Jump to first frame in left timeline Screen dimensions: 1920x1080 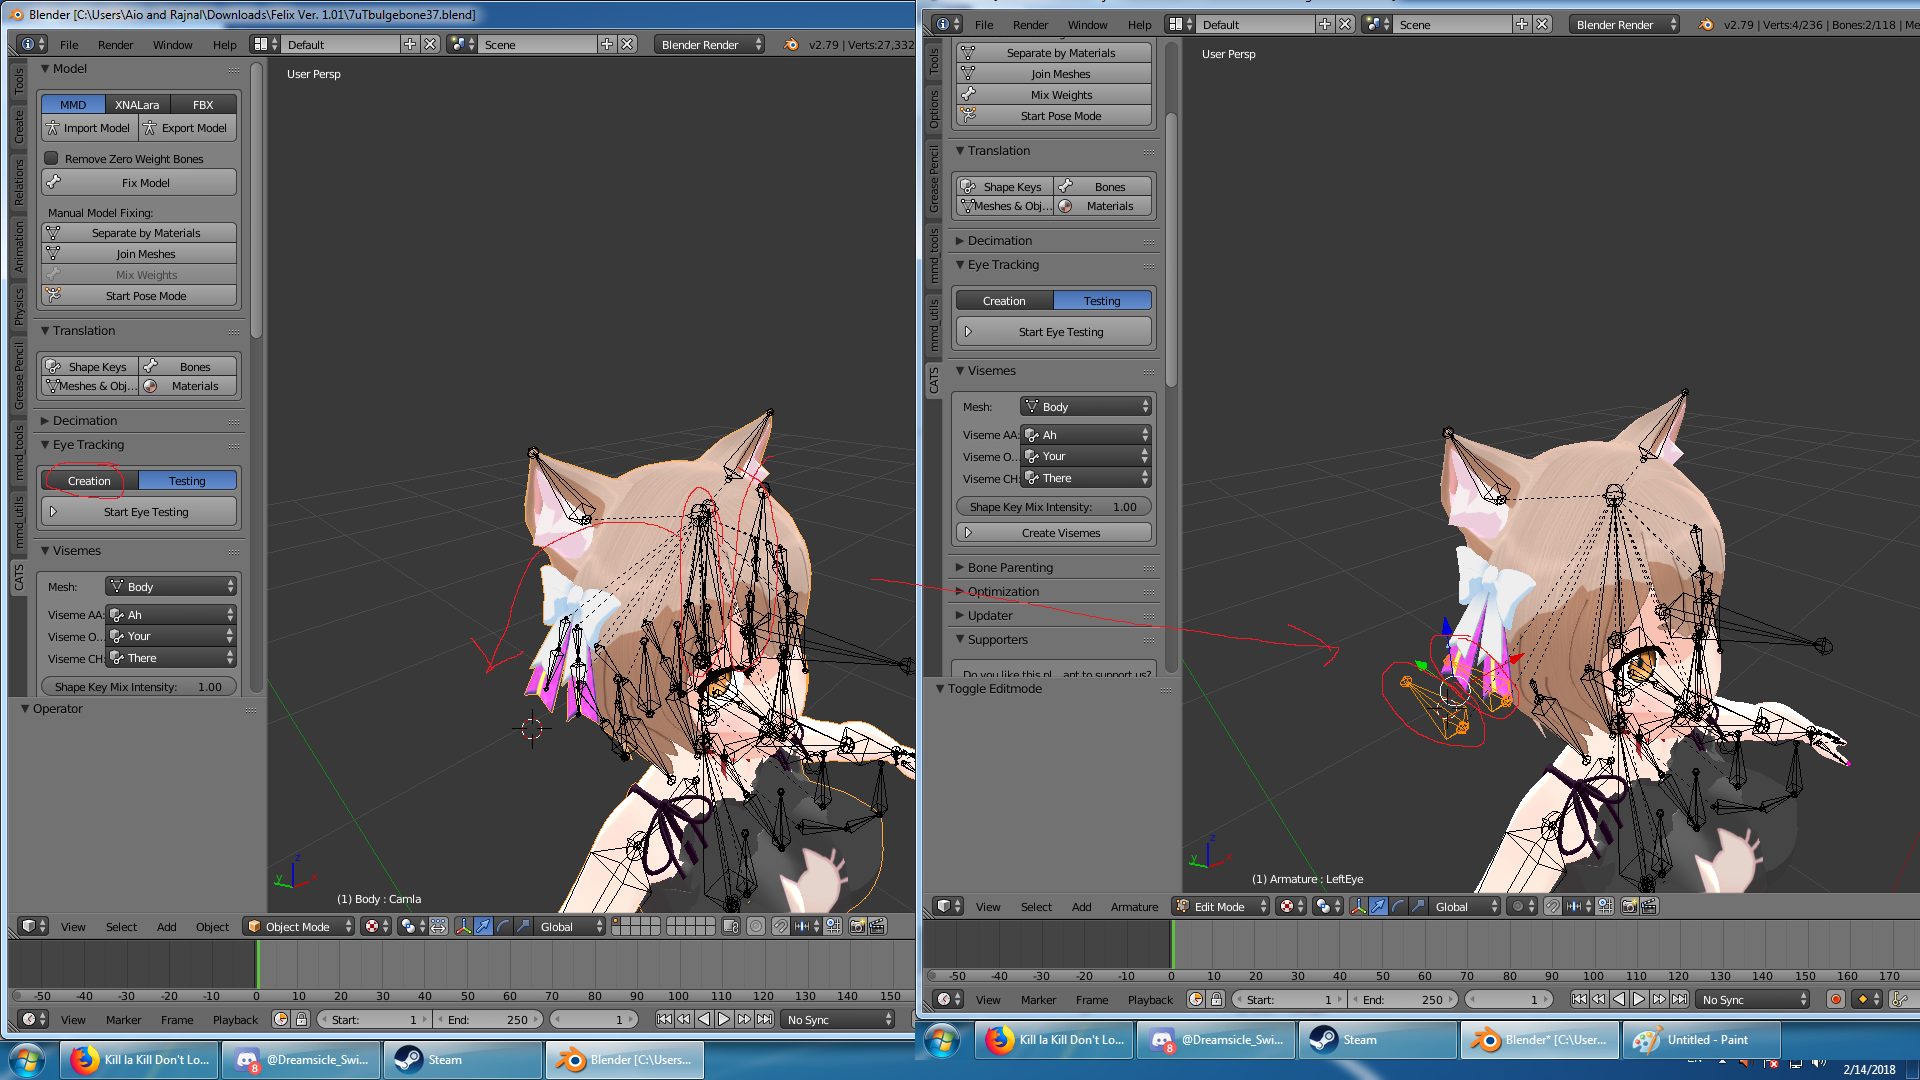664,1020
